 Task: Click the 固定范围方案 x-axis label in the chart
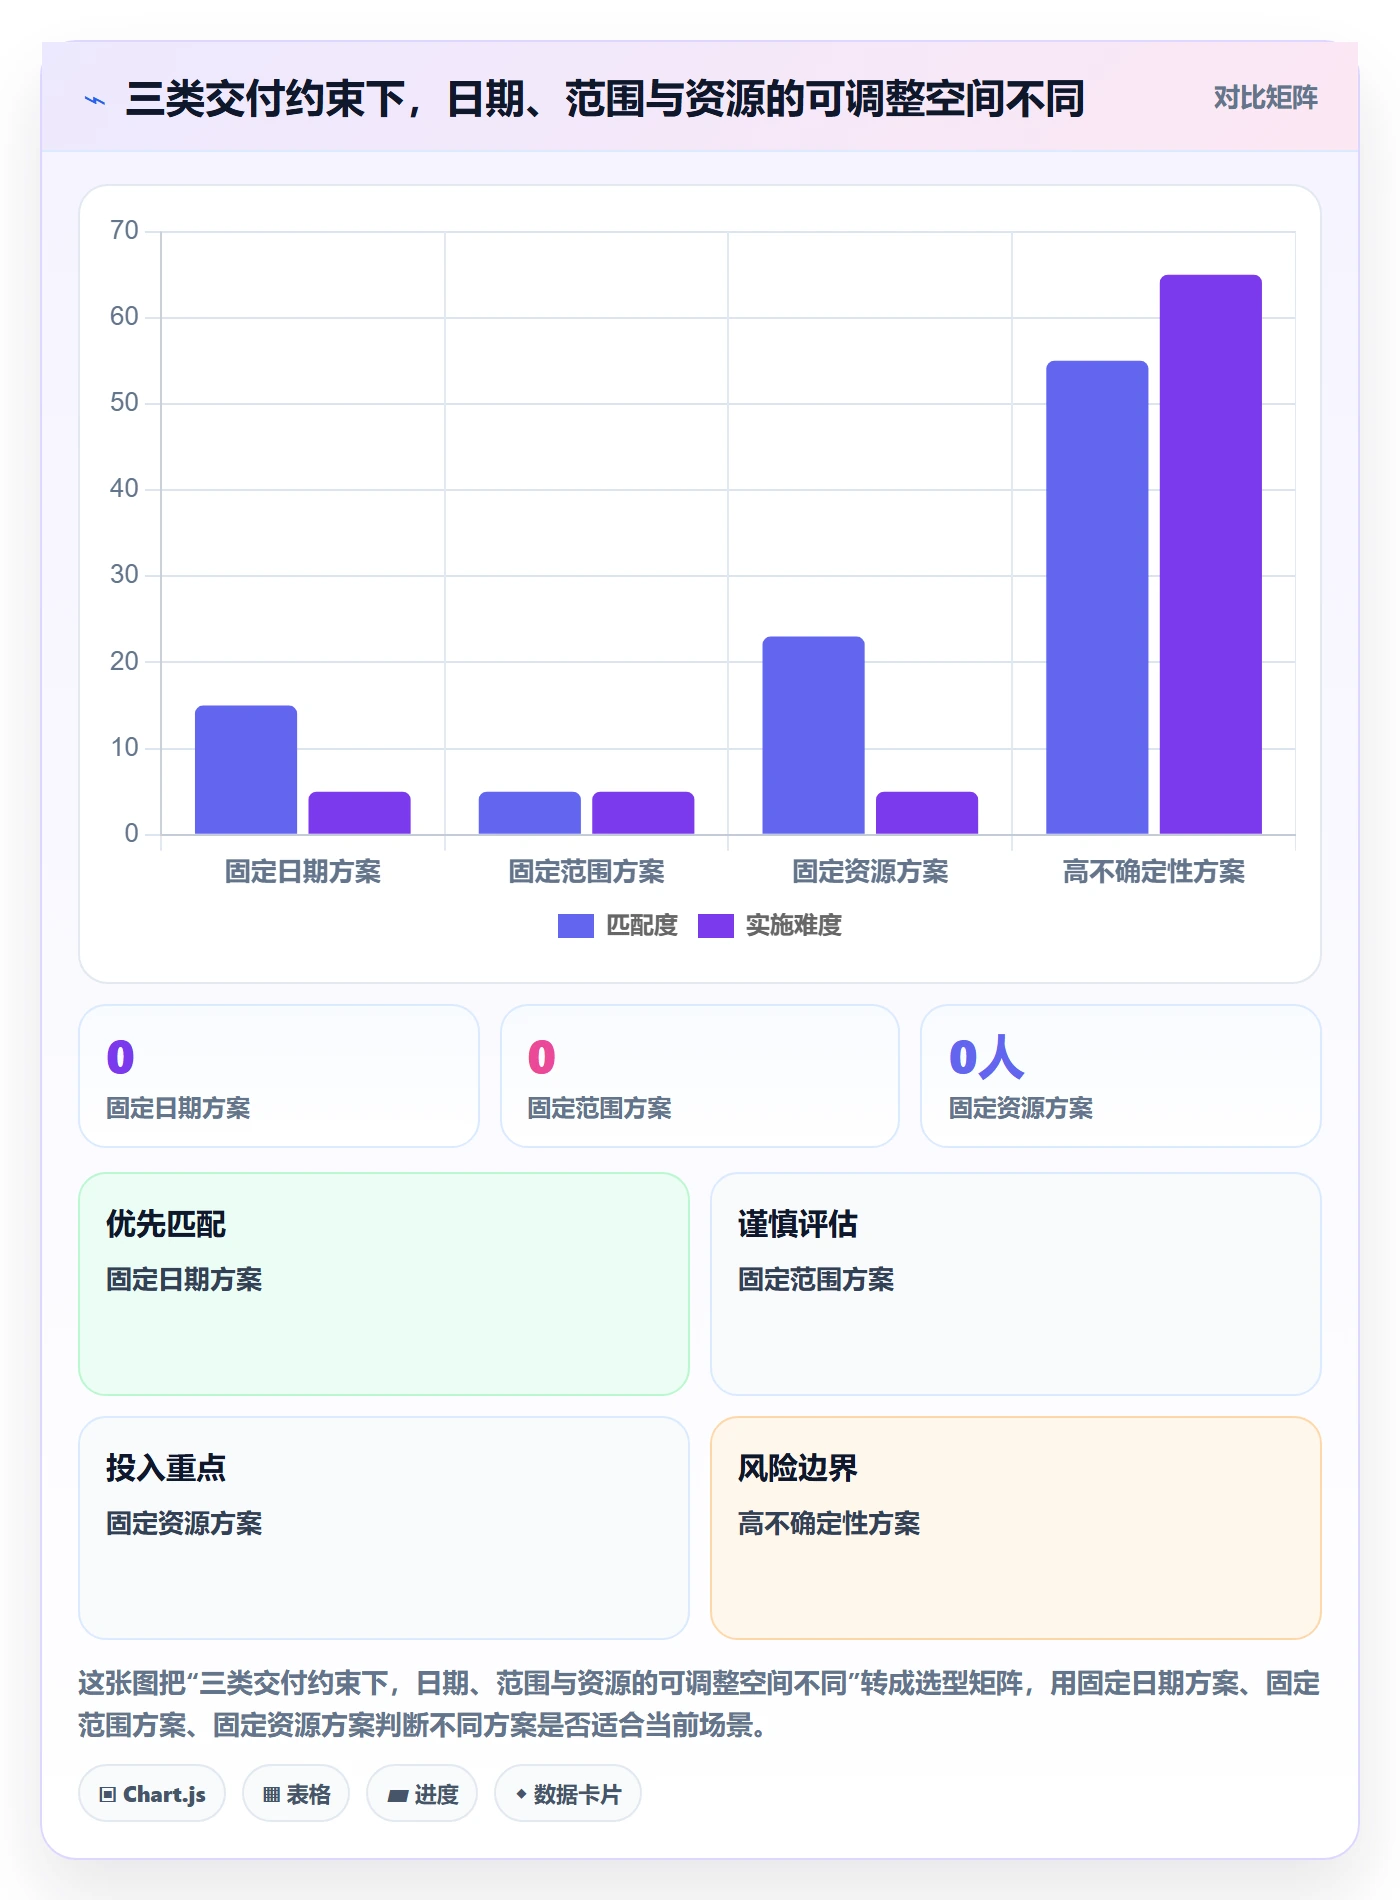[x=587, y=872]
